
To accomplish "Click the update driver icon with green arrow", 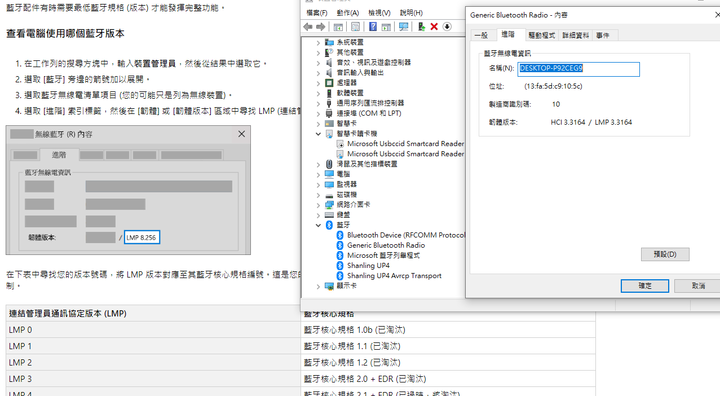I will (421, 27).
